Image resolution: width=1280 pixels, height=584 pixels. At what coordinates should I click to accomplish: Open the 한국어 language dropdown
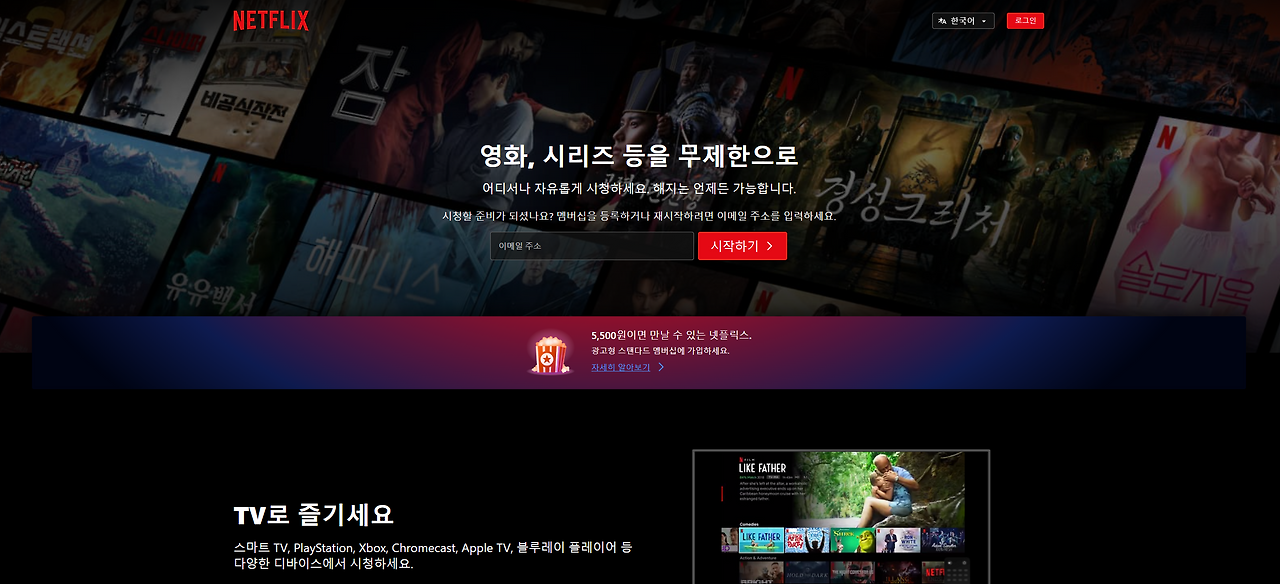coord(963,21)
